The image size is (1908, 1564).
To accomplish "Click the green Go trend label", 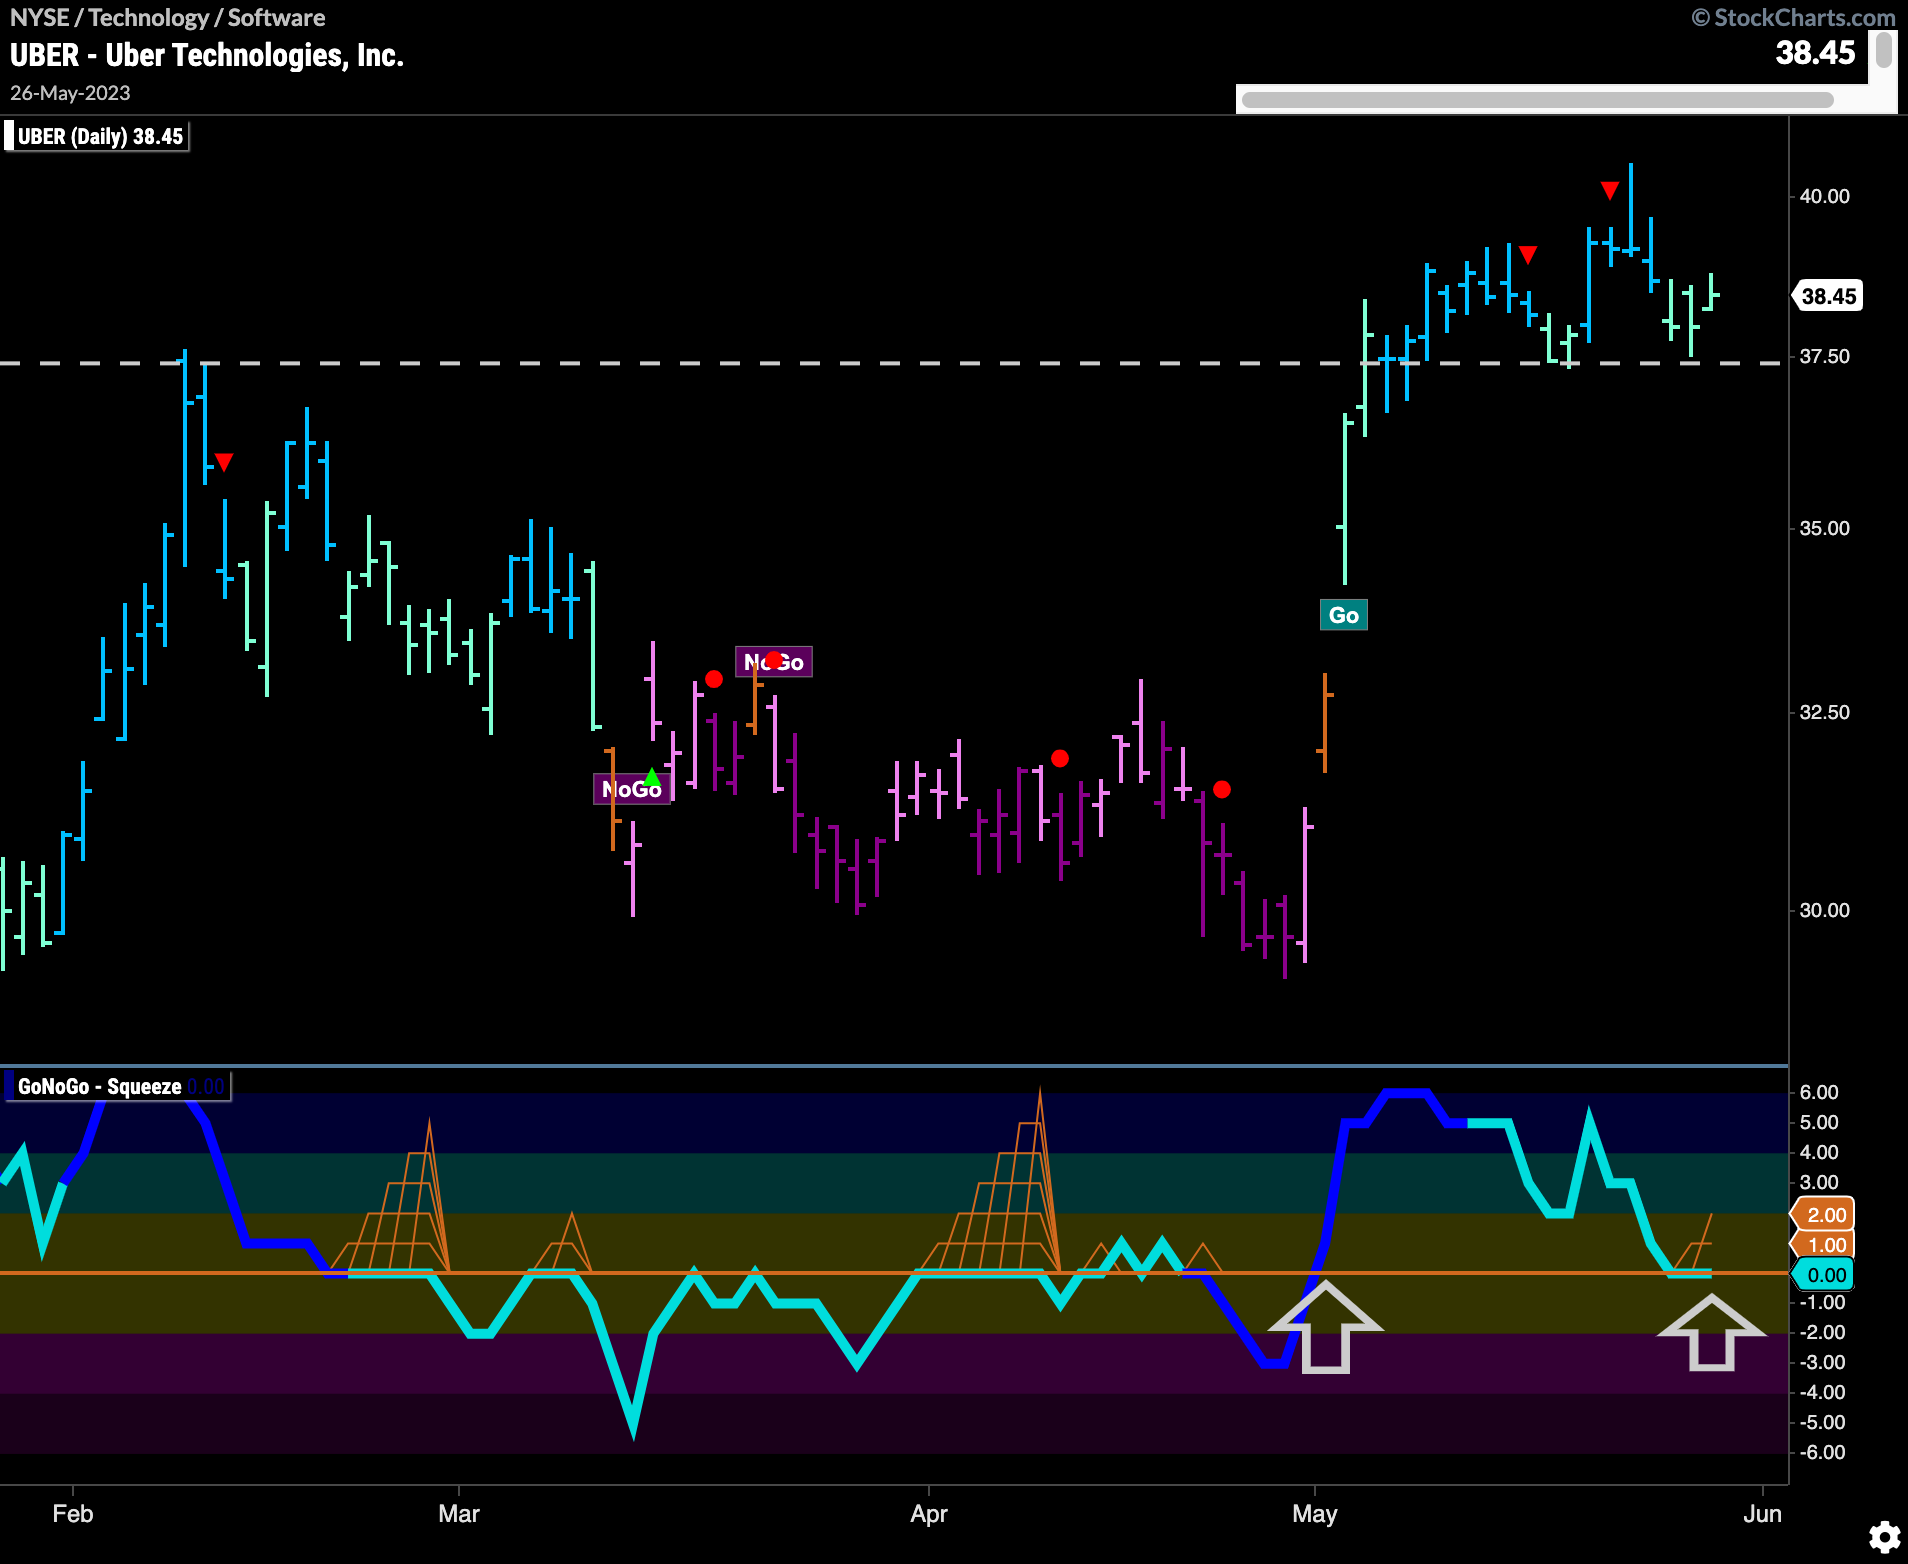I will click(x=1344, y=615).
